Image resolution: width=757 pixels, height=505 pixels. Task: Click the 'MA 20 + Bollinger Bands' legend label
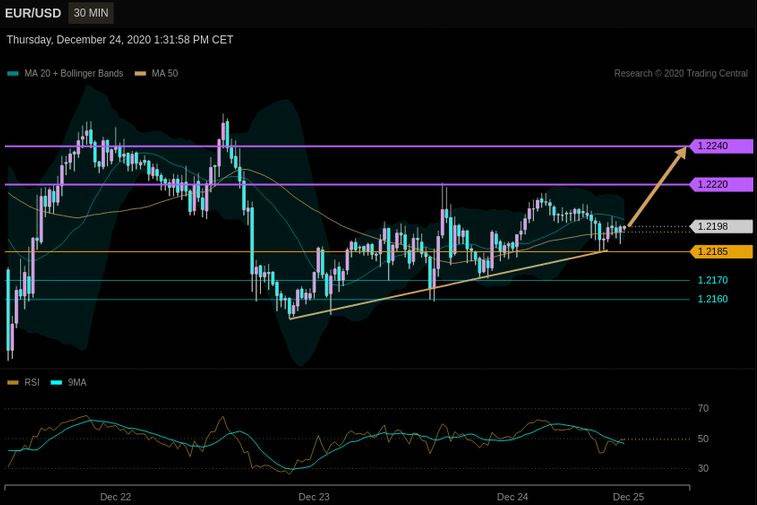(x=74, y=73)
